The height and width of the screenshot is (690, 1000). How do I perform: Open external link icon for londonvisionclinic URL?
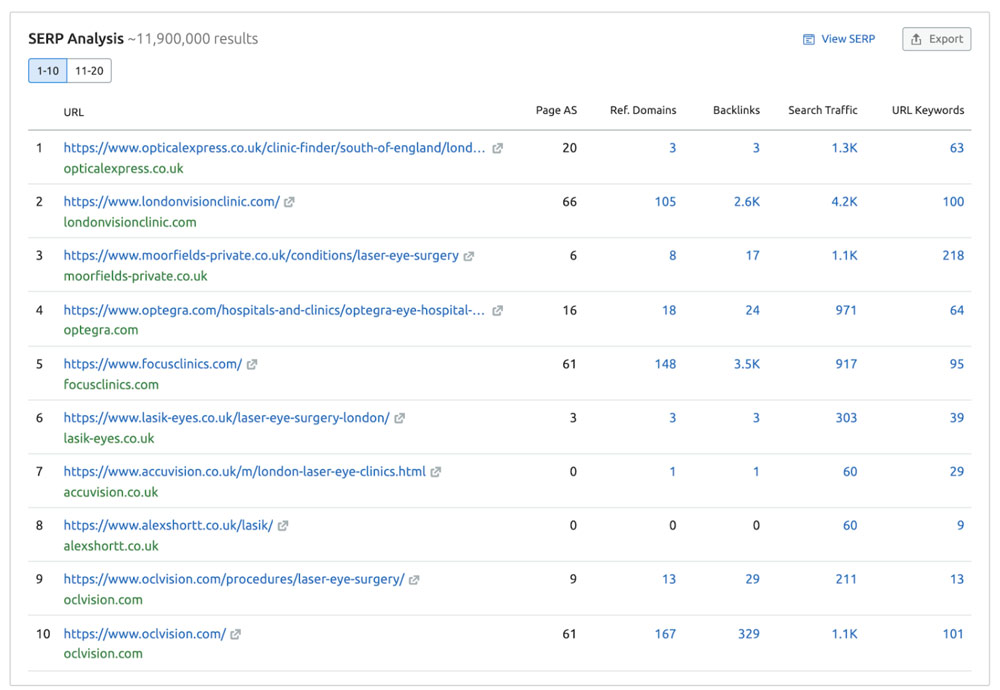coord(289,202)
